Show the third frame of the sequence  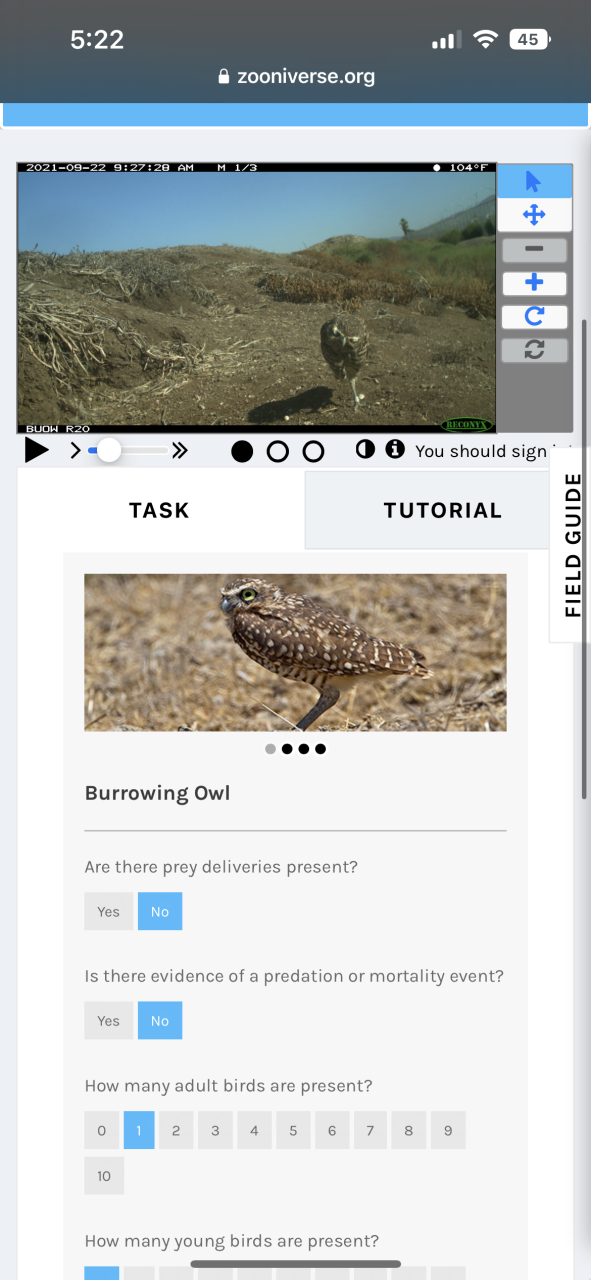(313, 452)
